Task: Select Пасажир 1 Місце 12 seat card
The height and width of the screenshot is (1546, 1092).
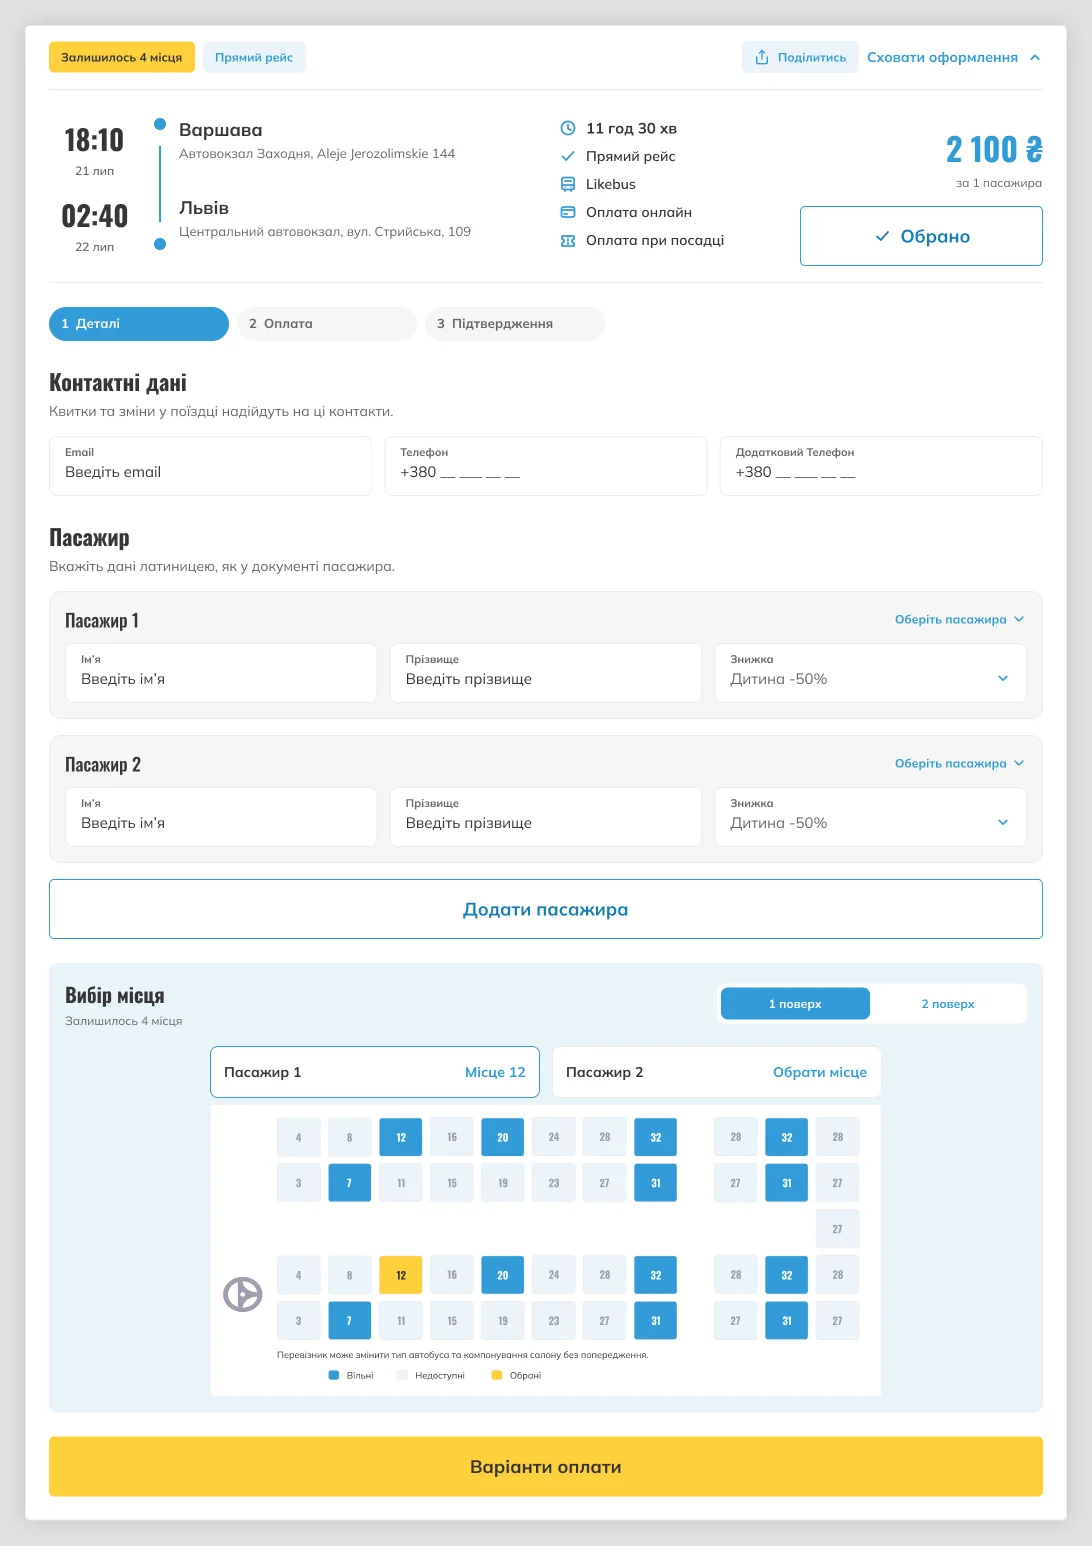Action: (375, 1072)
